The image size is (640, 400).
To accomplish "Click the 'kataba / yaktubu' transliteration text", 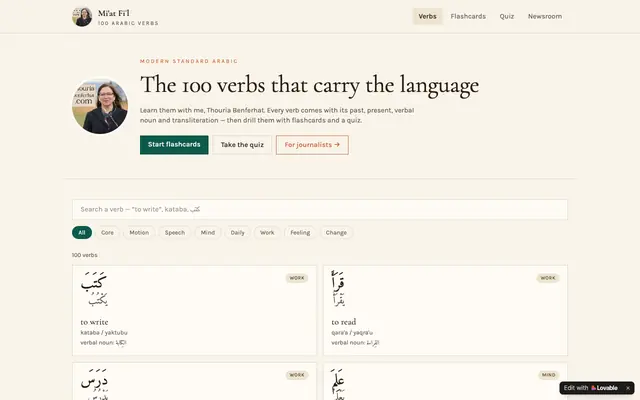I will 104,333.
